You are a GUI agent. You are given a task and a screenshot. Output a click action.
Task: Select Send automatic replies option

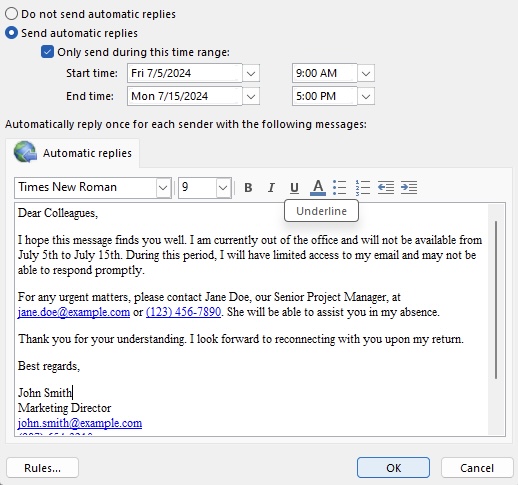[11, 33]
